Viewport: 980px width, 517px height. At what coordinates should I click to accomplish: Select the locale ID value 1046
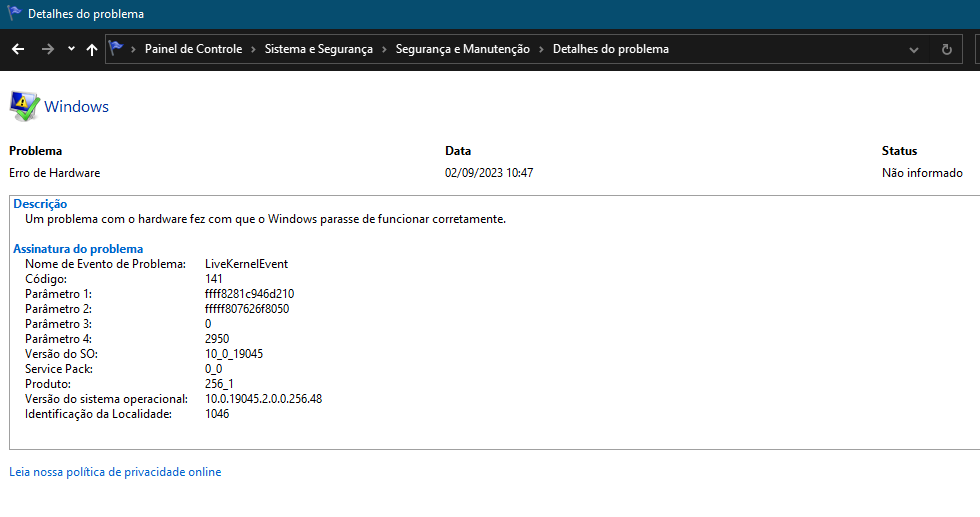(217, 414)
